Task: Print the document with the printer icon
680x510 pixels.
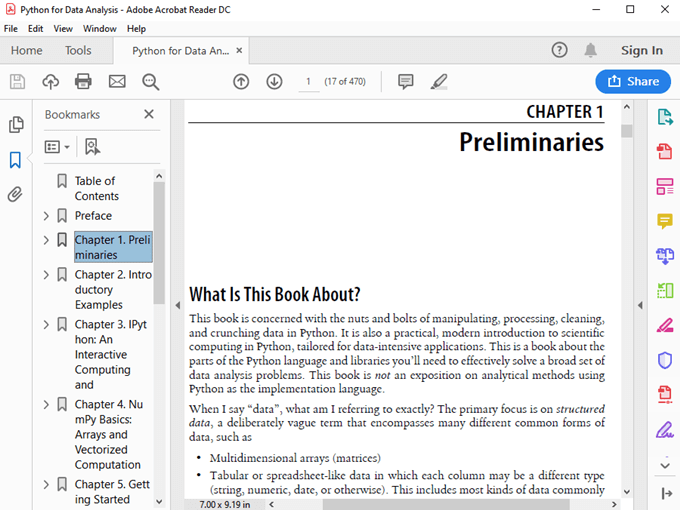Action: click(x=83, y=82)
